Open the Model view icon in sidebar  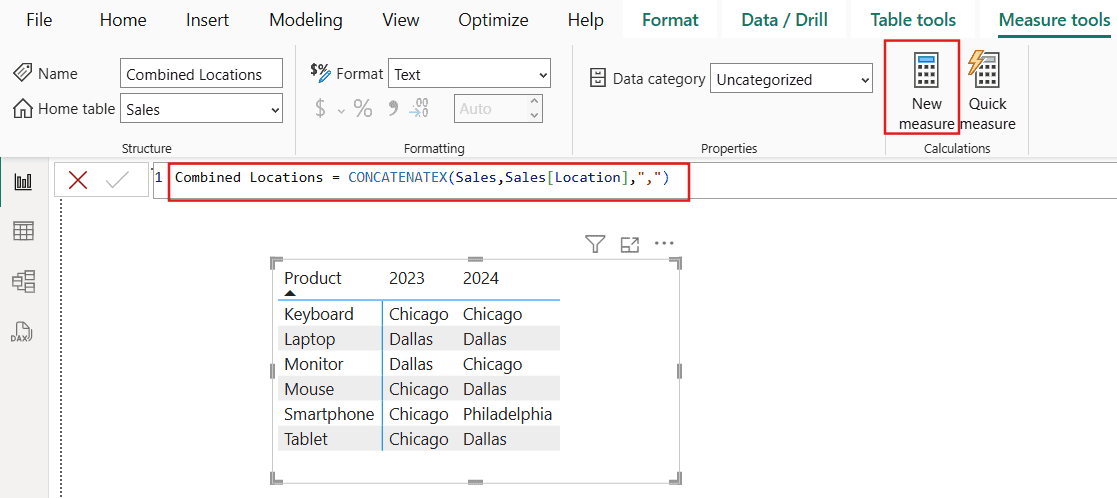point(24,281)
